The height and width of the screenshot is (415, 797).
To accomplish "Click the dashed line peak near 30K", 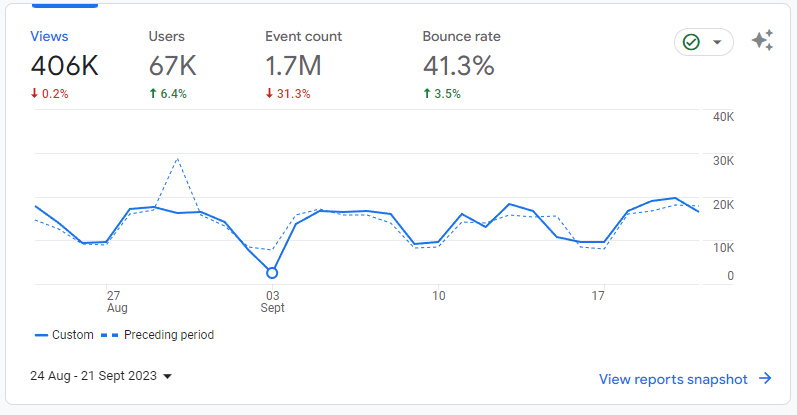I will pos(177,159).
